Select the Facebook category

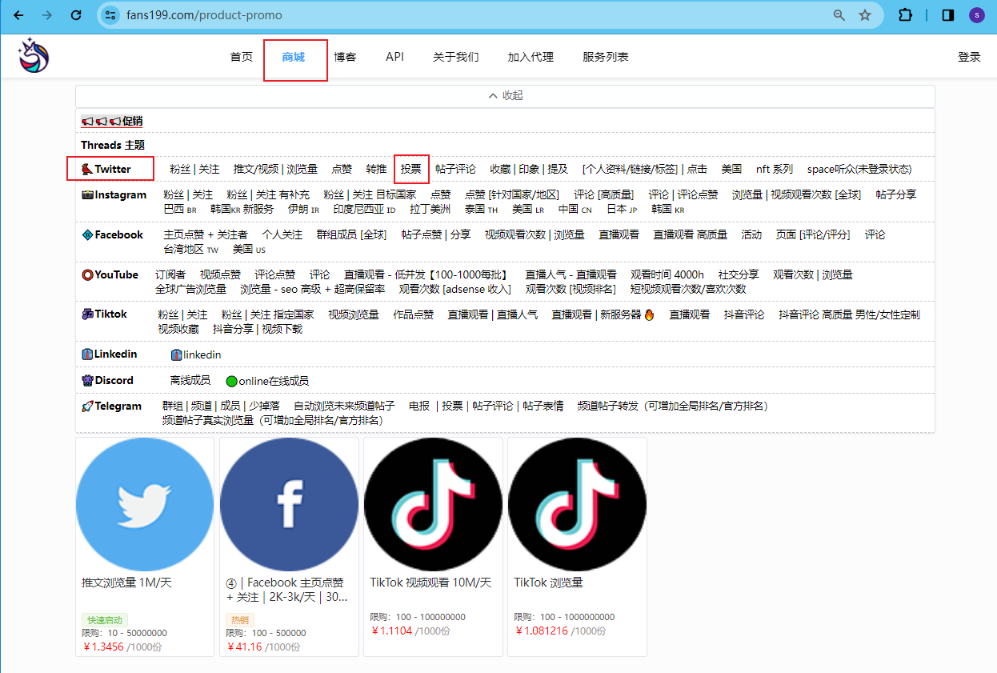113,235
